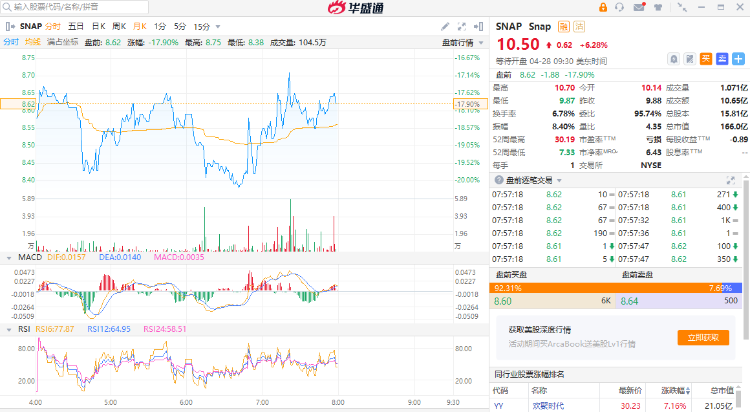Click the blue 卖 sell button
Screen dimensions: 750x412
[x=722, y=59]
